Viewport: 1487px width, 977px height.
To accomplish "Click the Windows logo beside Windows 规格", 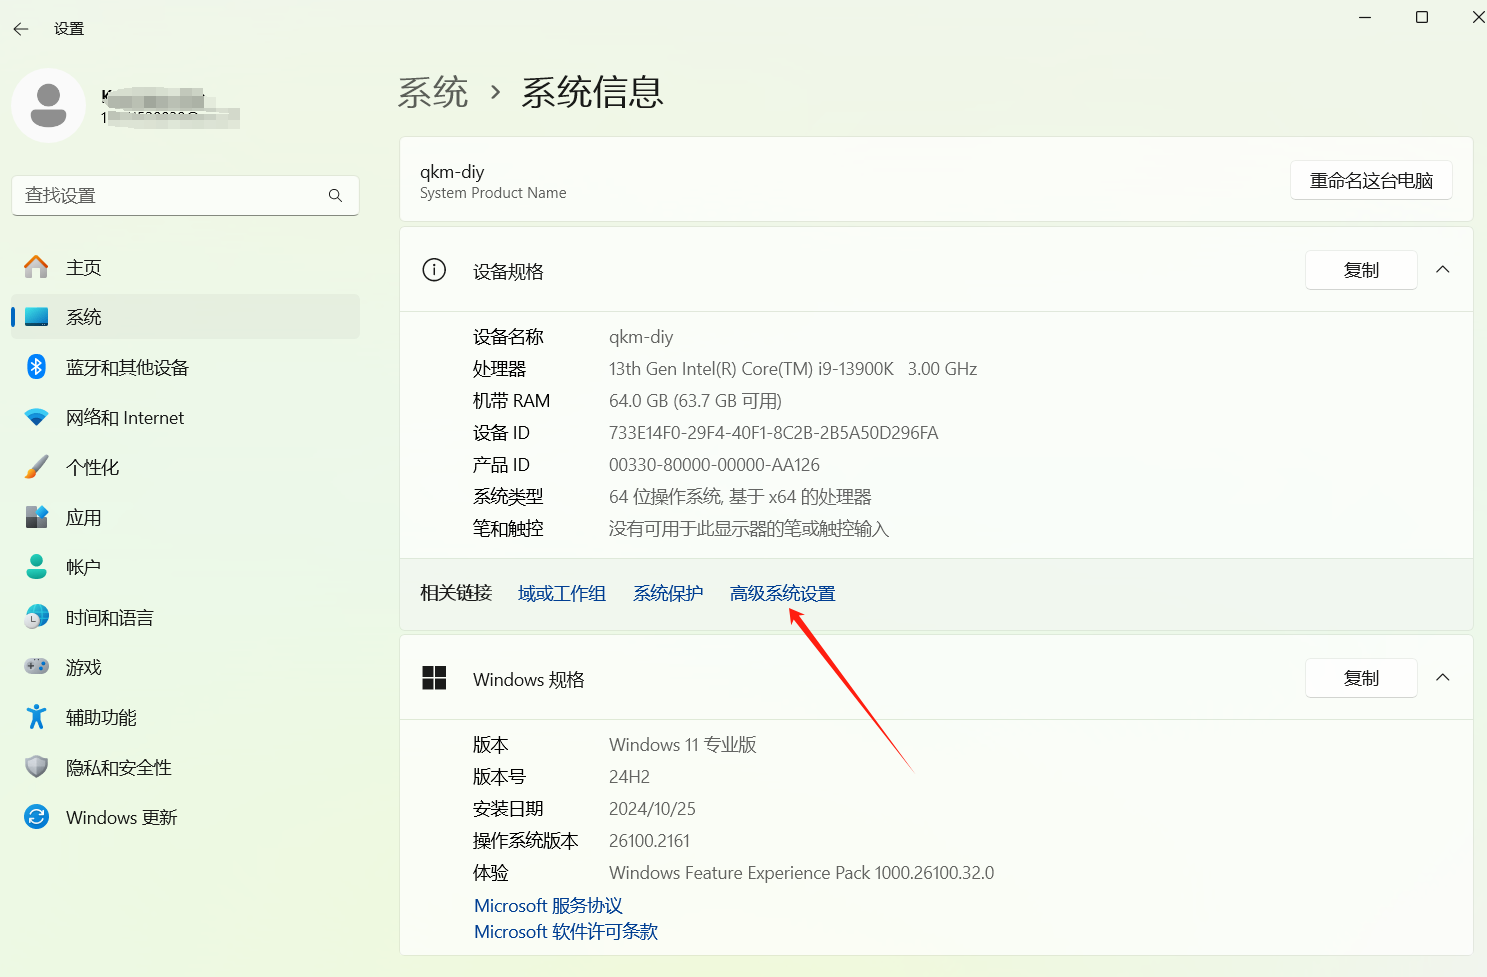I will [x=434, y=678].
